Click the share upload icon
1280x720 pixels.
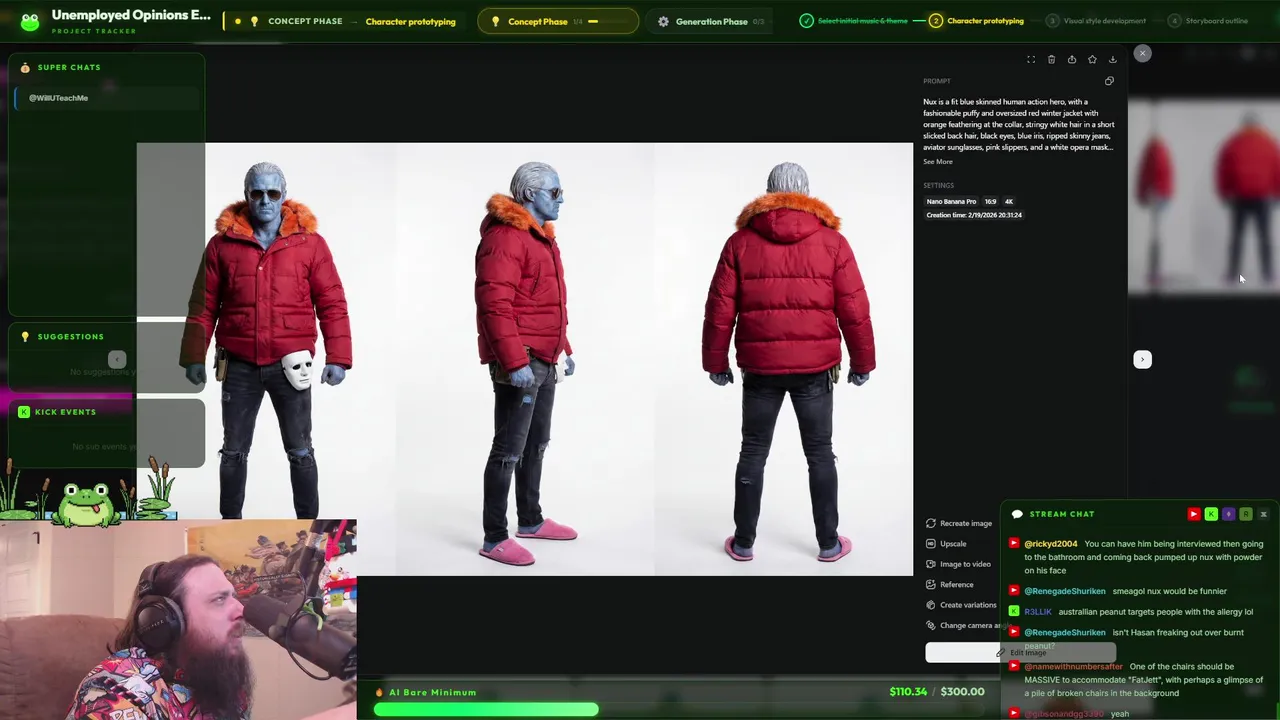click(1072, 60)
